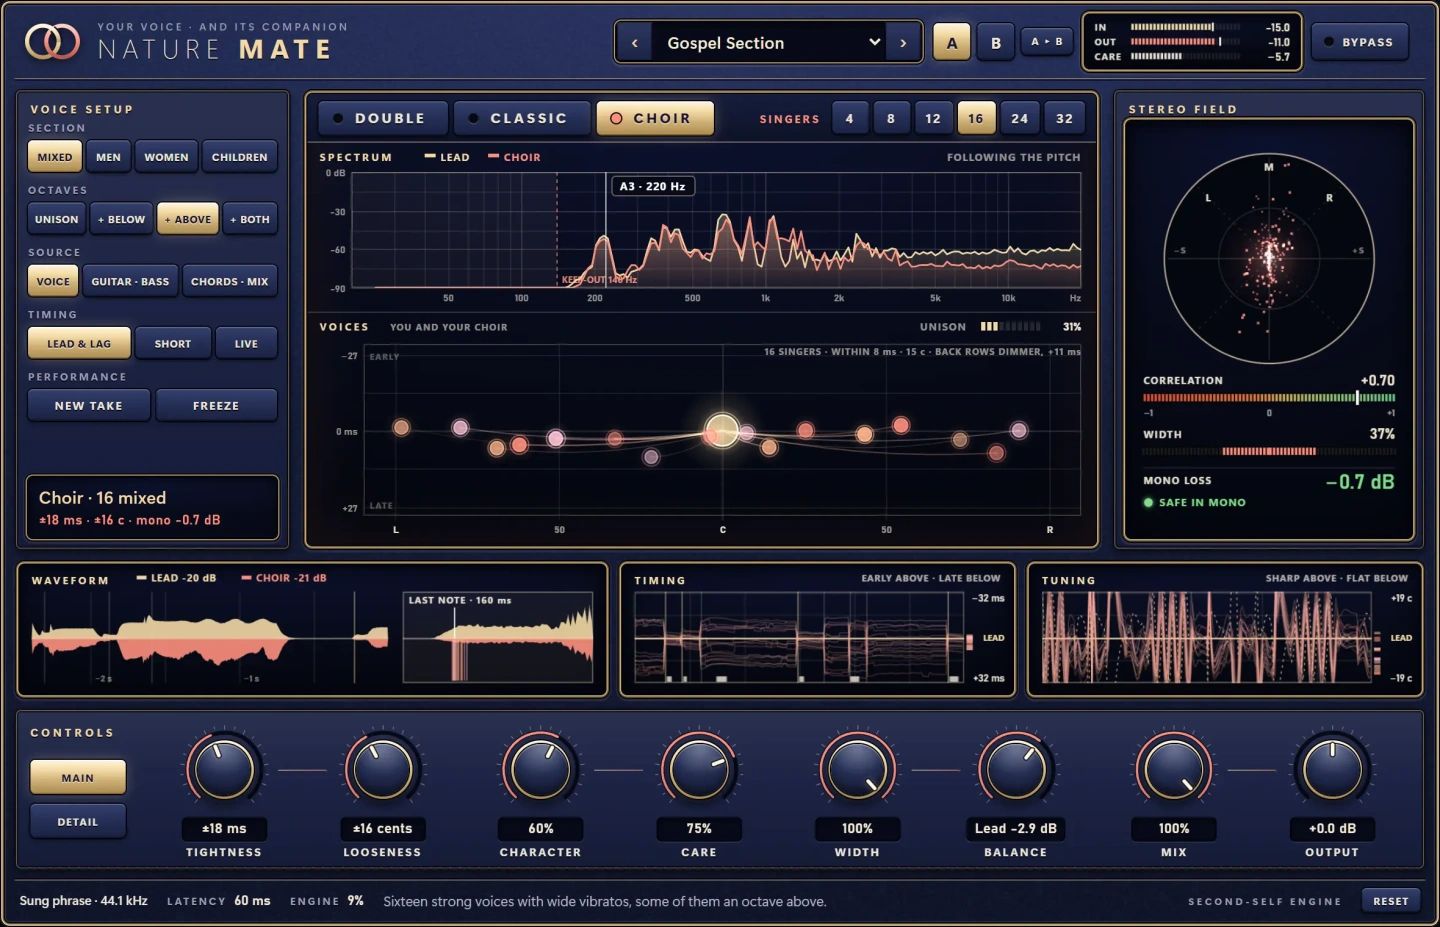This screenshot has height=927, width=1440.
Task: Click the Latency 60 ms status
Action: coord(218,901)
